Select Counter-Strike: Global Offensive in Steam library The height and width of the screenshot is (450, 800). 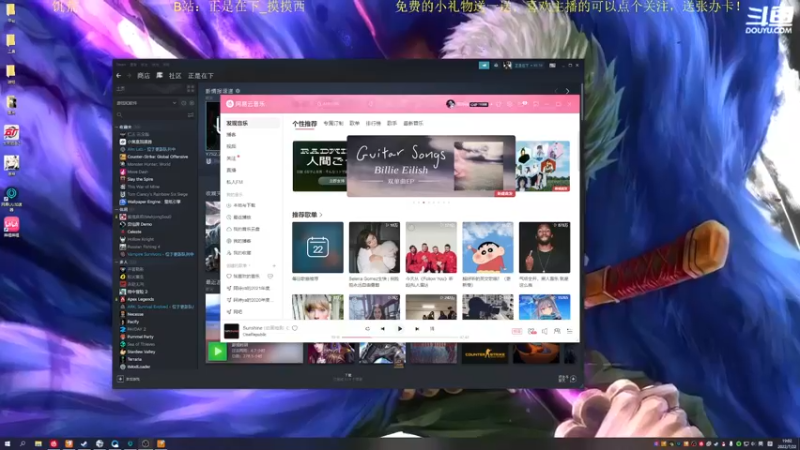(x=157, y=157)
